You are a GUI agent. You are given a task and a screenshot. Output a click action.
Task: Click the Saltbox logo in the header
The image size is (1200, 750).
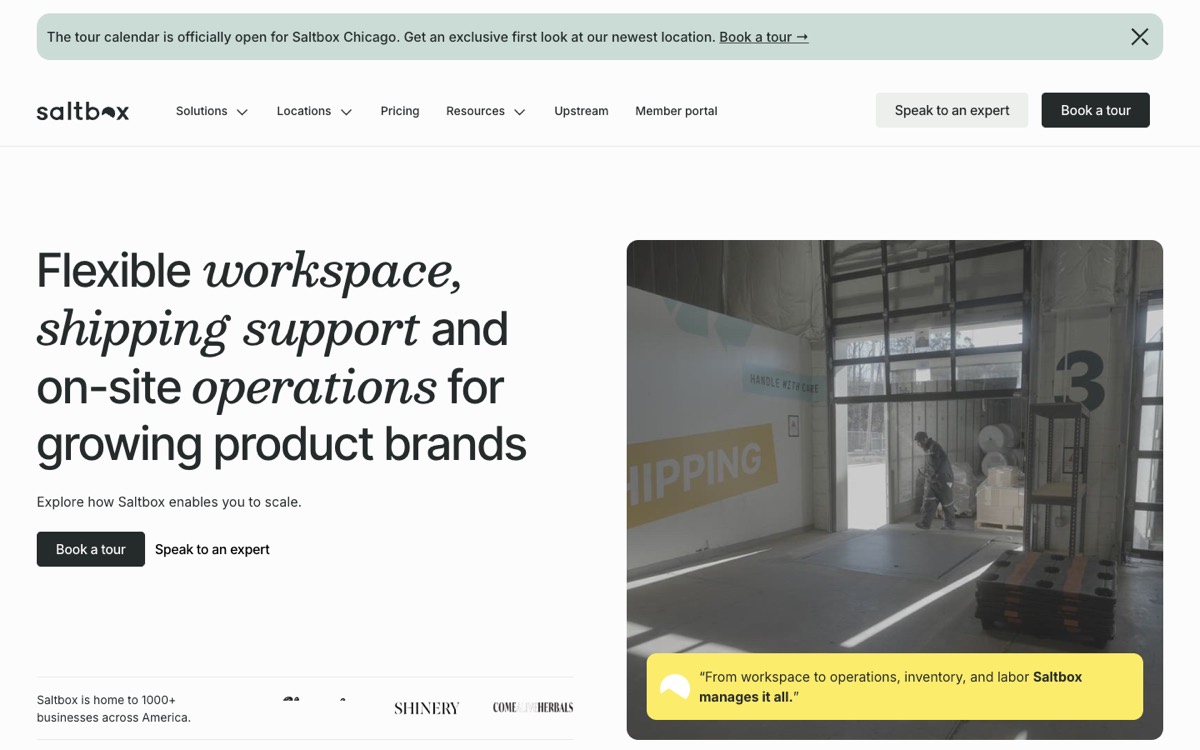(83, 111)
